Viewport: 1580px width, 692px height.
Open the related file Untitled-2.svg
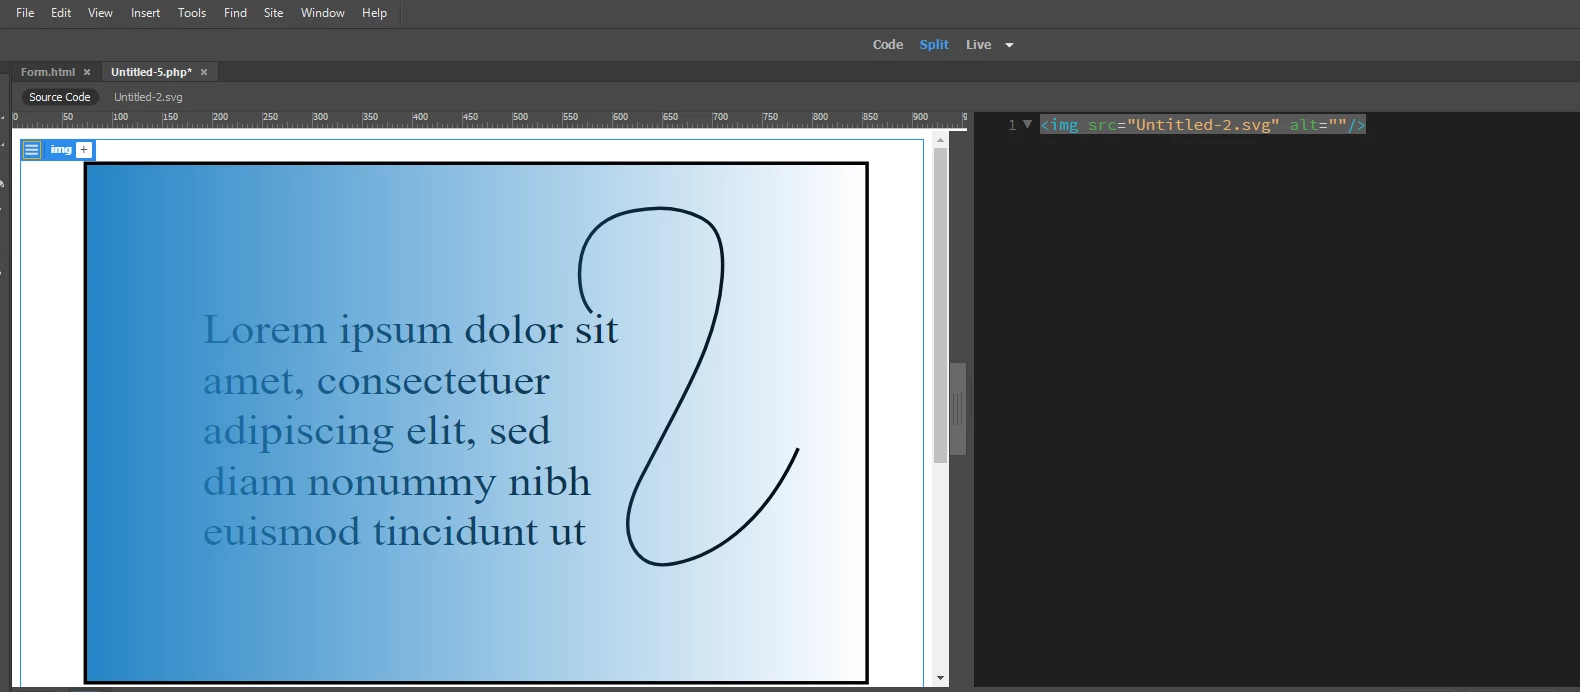148,97
